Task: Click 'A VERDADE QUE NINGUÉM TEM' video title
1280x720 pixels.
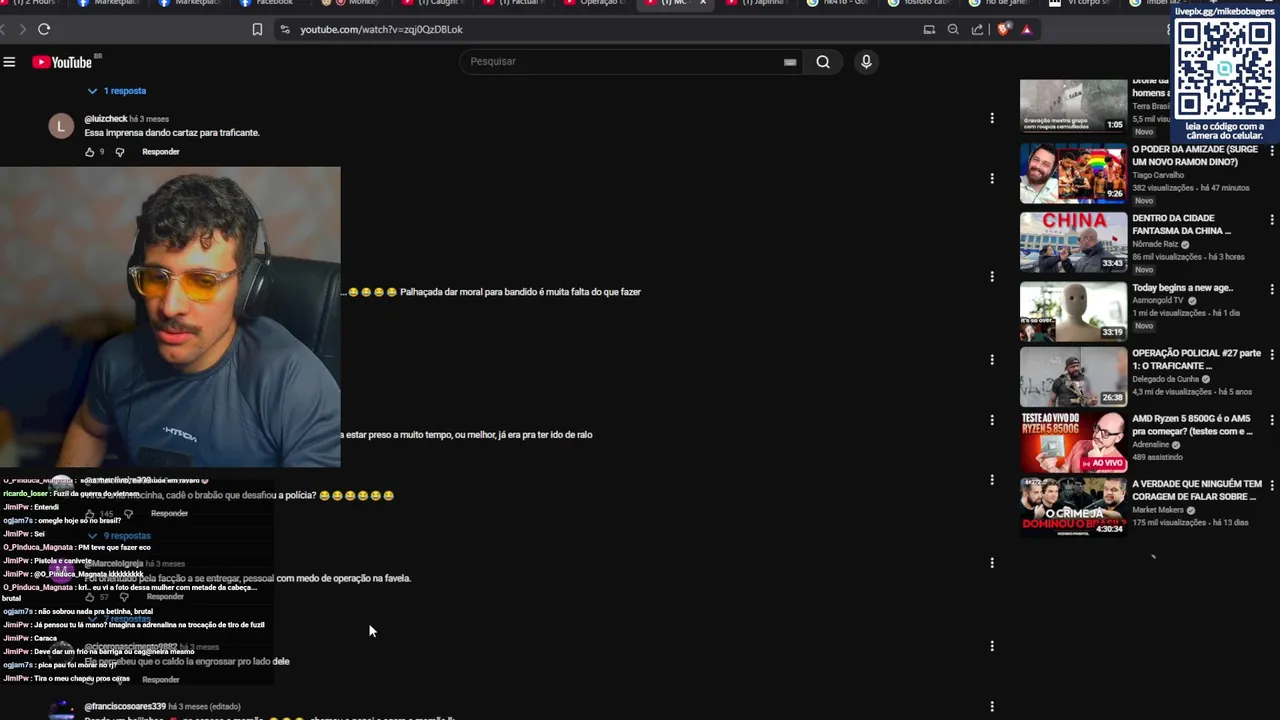Action: pos(1197,490)
